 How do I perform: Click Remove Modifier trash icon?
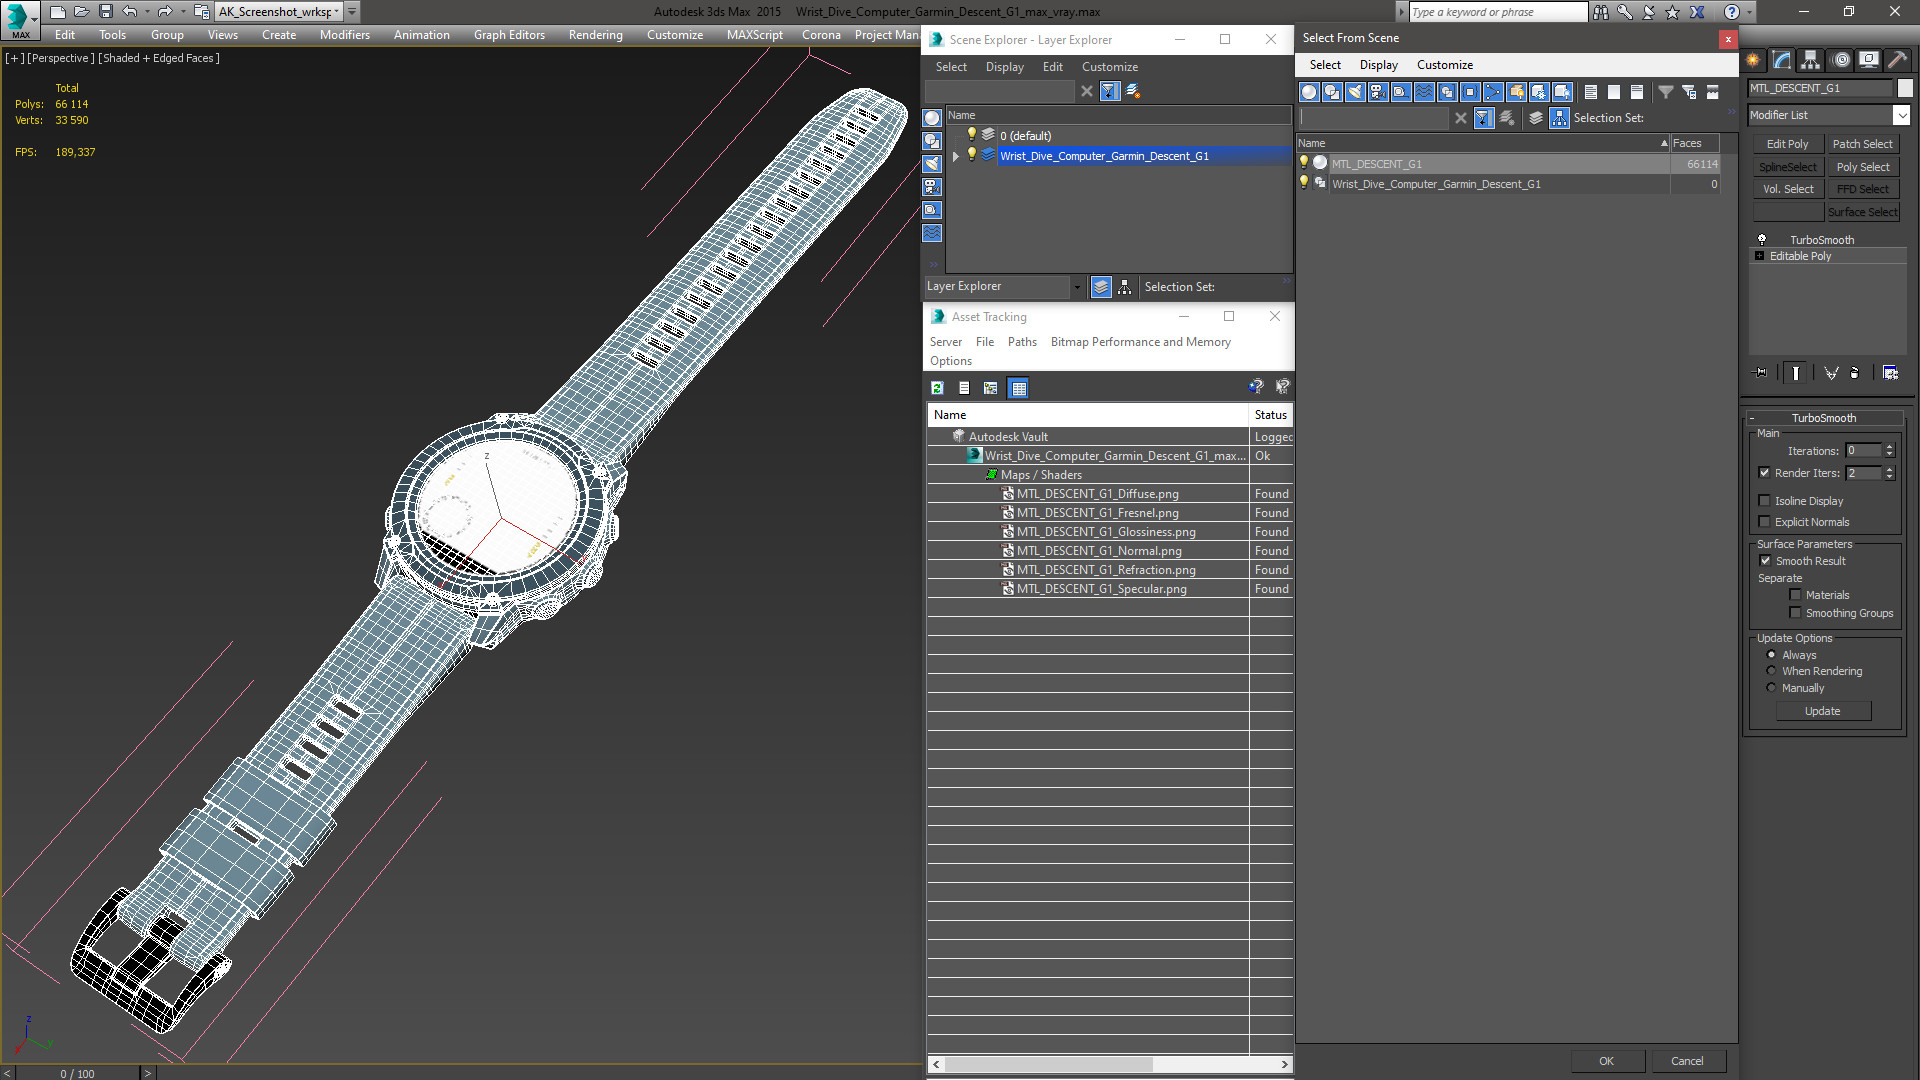point(1855,373)
